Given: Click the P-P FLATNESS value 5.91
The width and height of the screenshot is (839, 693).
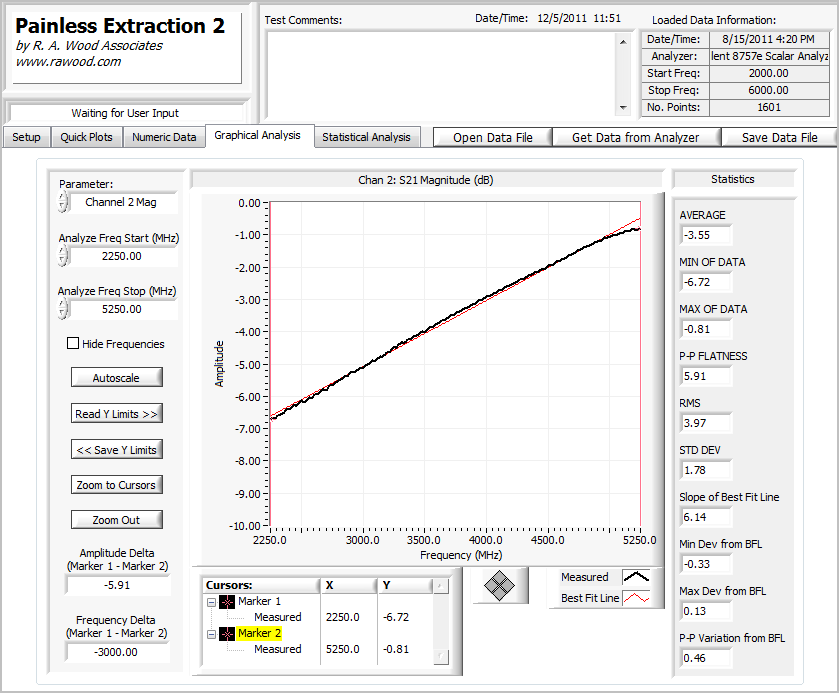Looking at the screenshot, I should pos(706,376).
